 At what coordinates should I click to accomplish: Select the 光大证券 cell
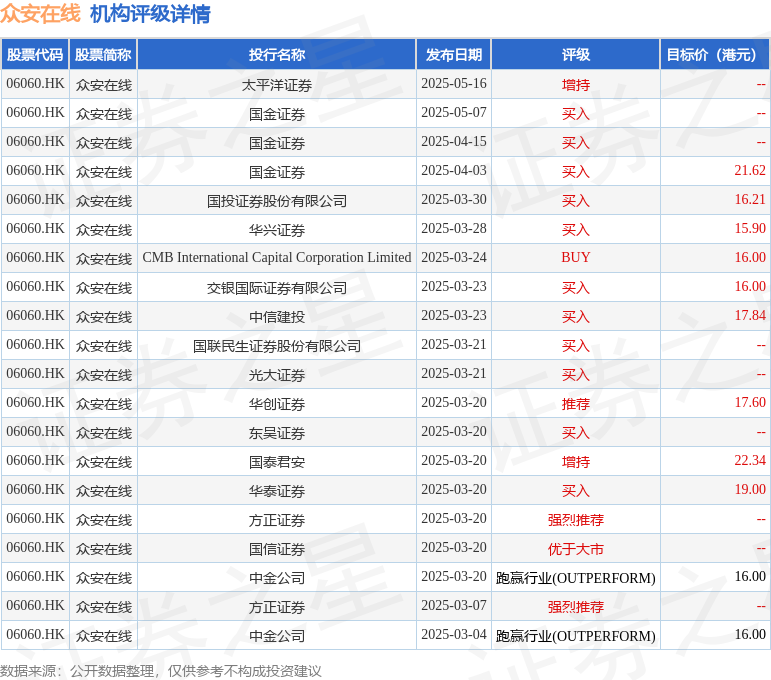[277, 375]
